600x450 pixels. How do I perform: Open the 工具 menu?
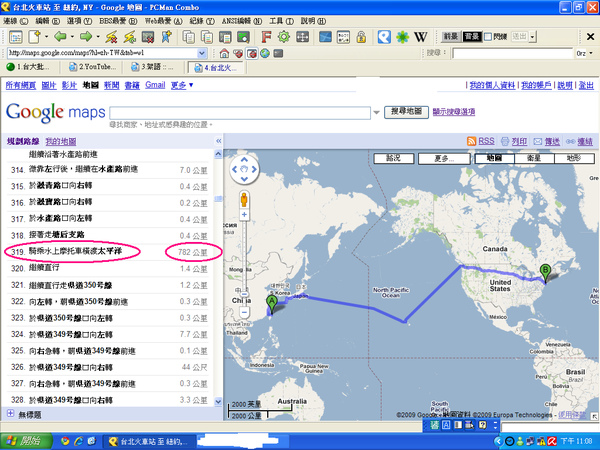pos(282,21)
